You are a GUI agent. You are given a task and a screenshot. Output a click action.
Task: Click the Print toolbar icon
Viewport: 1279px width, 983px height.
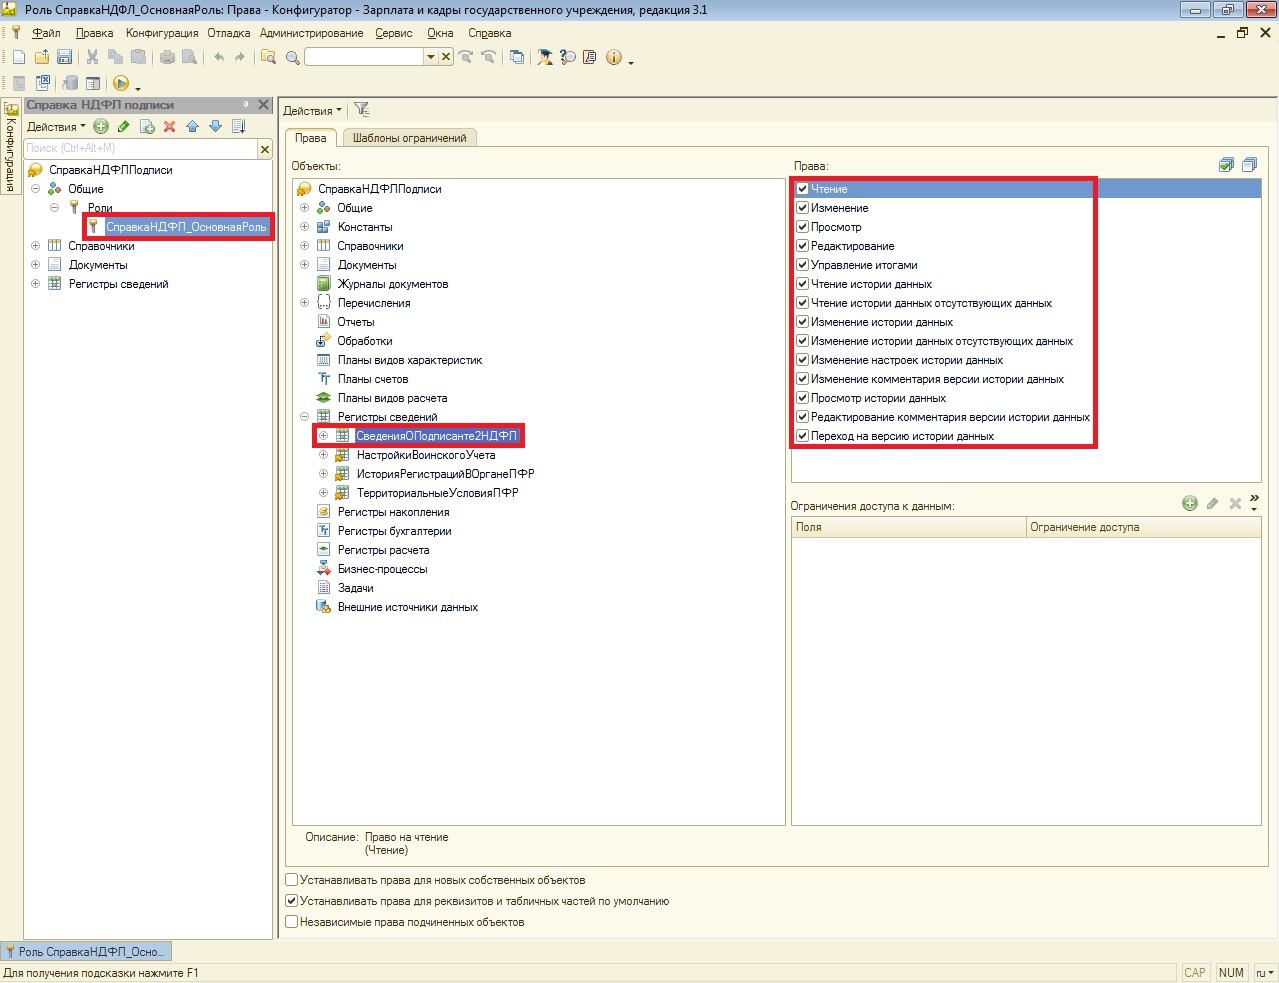pyautogui.click(x=167, y=57)
